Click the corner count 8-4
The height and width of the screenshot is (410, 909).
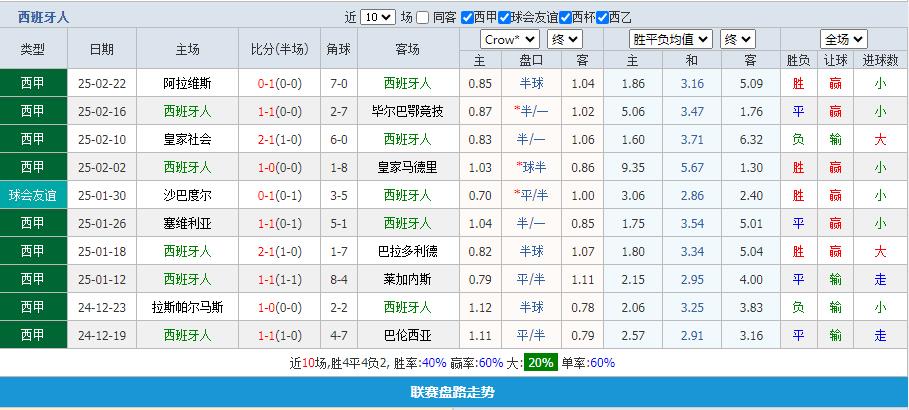pos(339,280)
